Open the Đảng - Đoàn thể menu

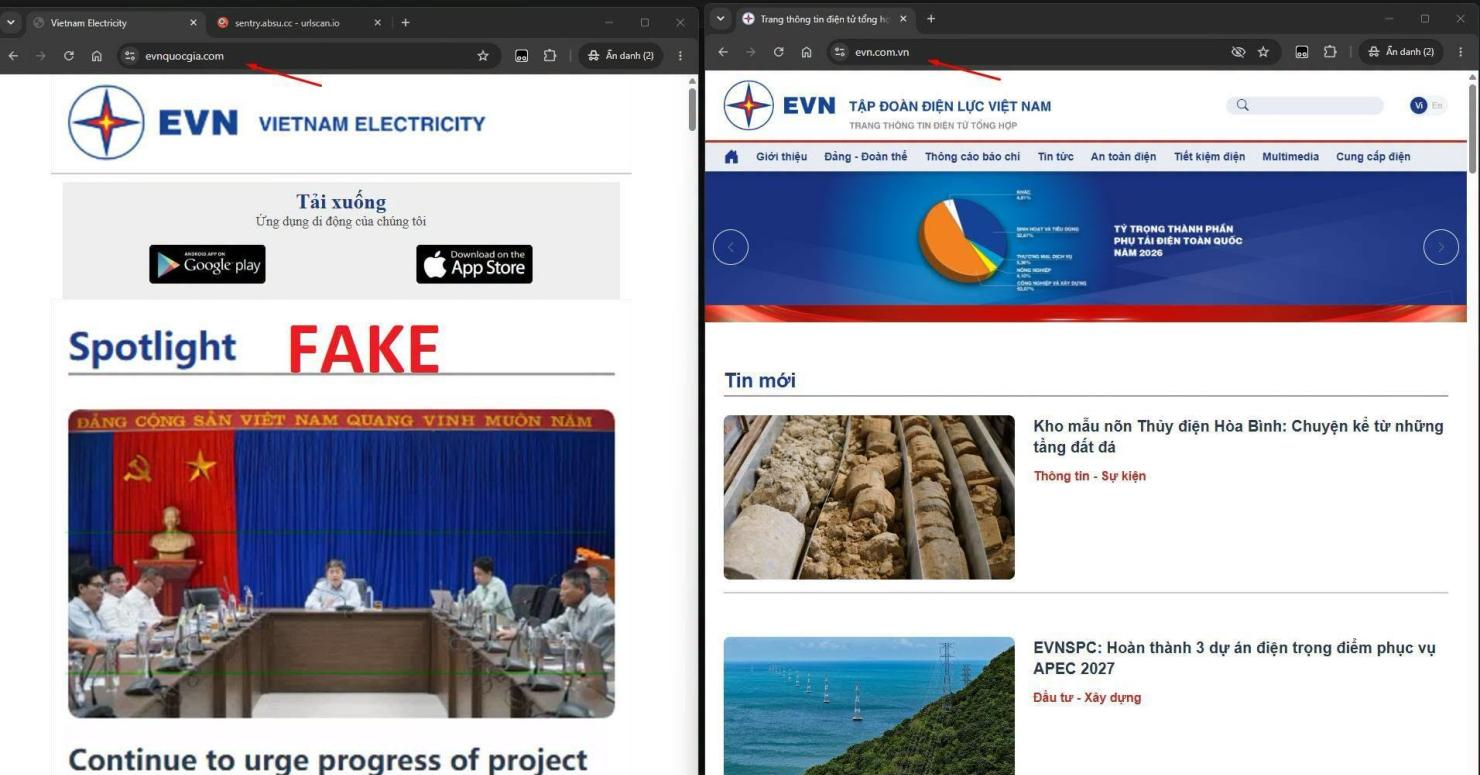point(866,157)
